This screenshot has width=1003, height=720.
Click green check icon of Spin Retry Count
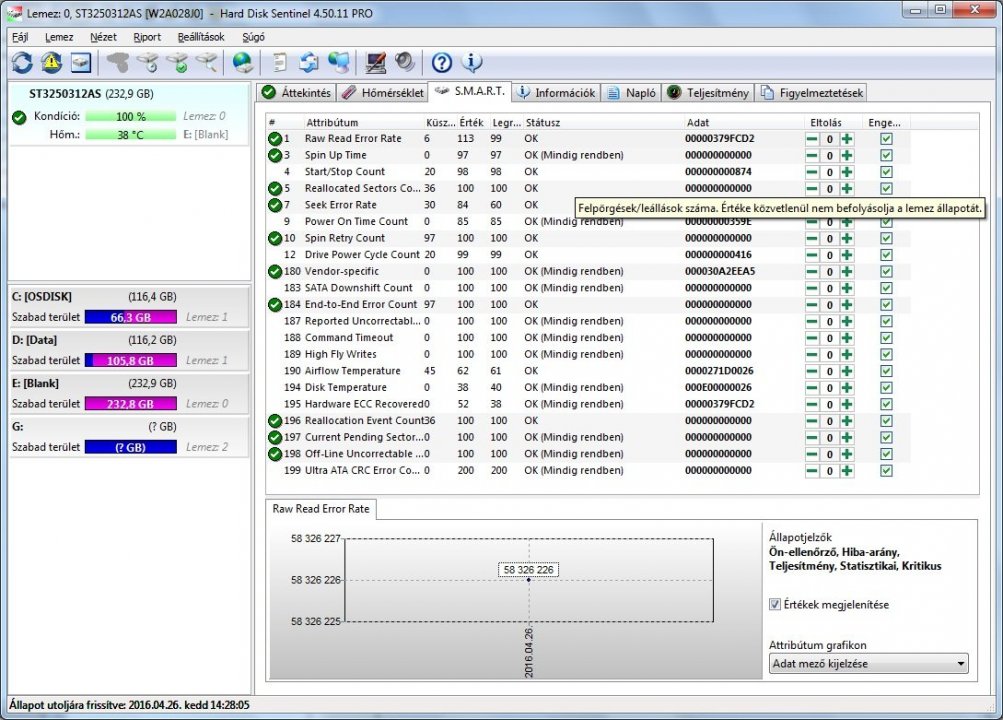[x=275, y=239]
